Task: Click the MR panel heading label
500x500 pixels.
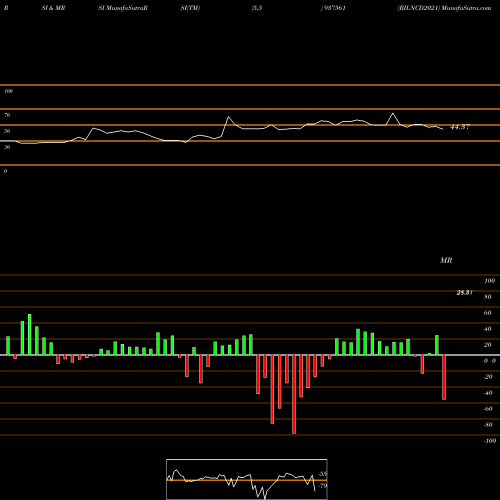Action: 446,260
